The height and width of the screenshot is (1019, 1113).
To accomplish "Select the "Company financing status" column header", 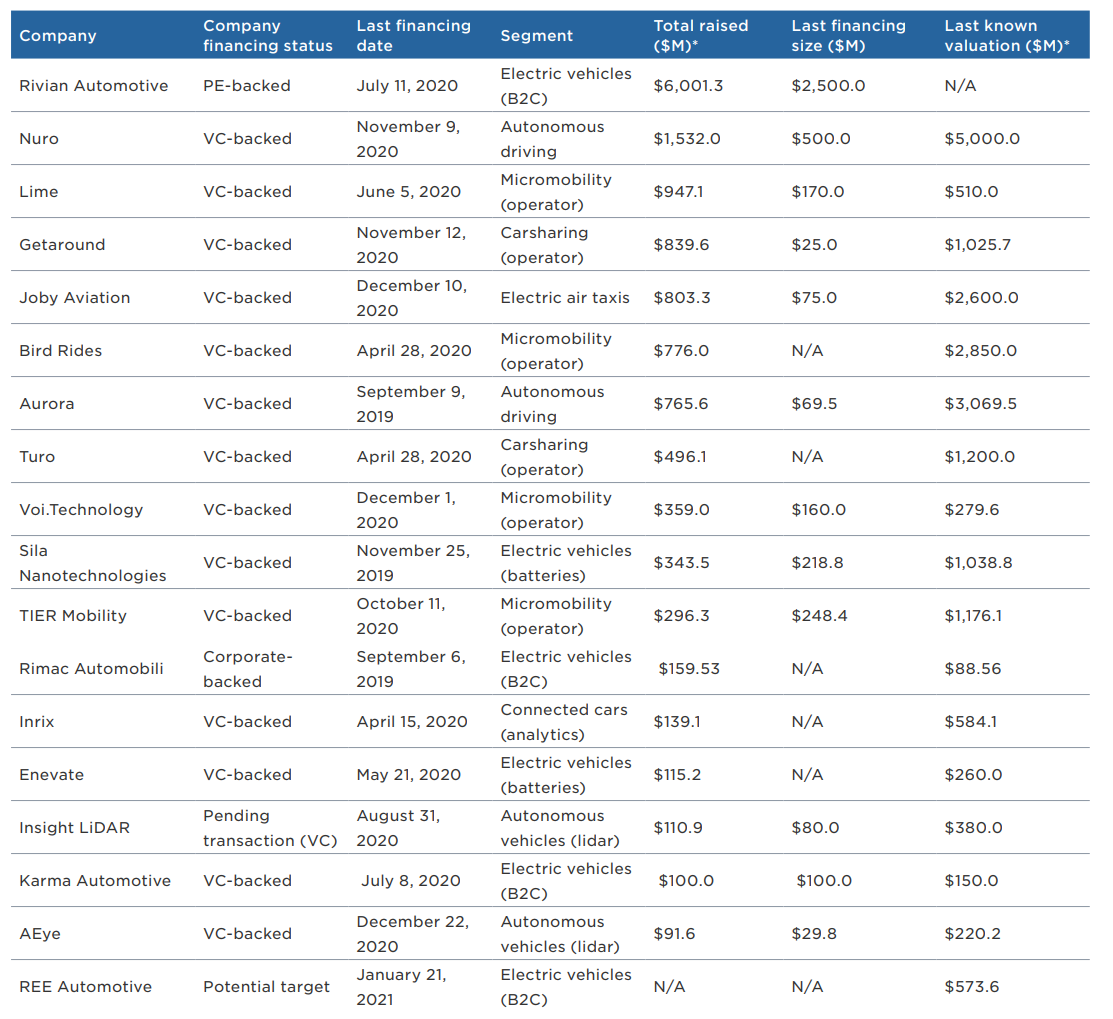I will point(268,35).
